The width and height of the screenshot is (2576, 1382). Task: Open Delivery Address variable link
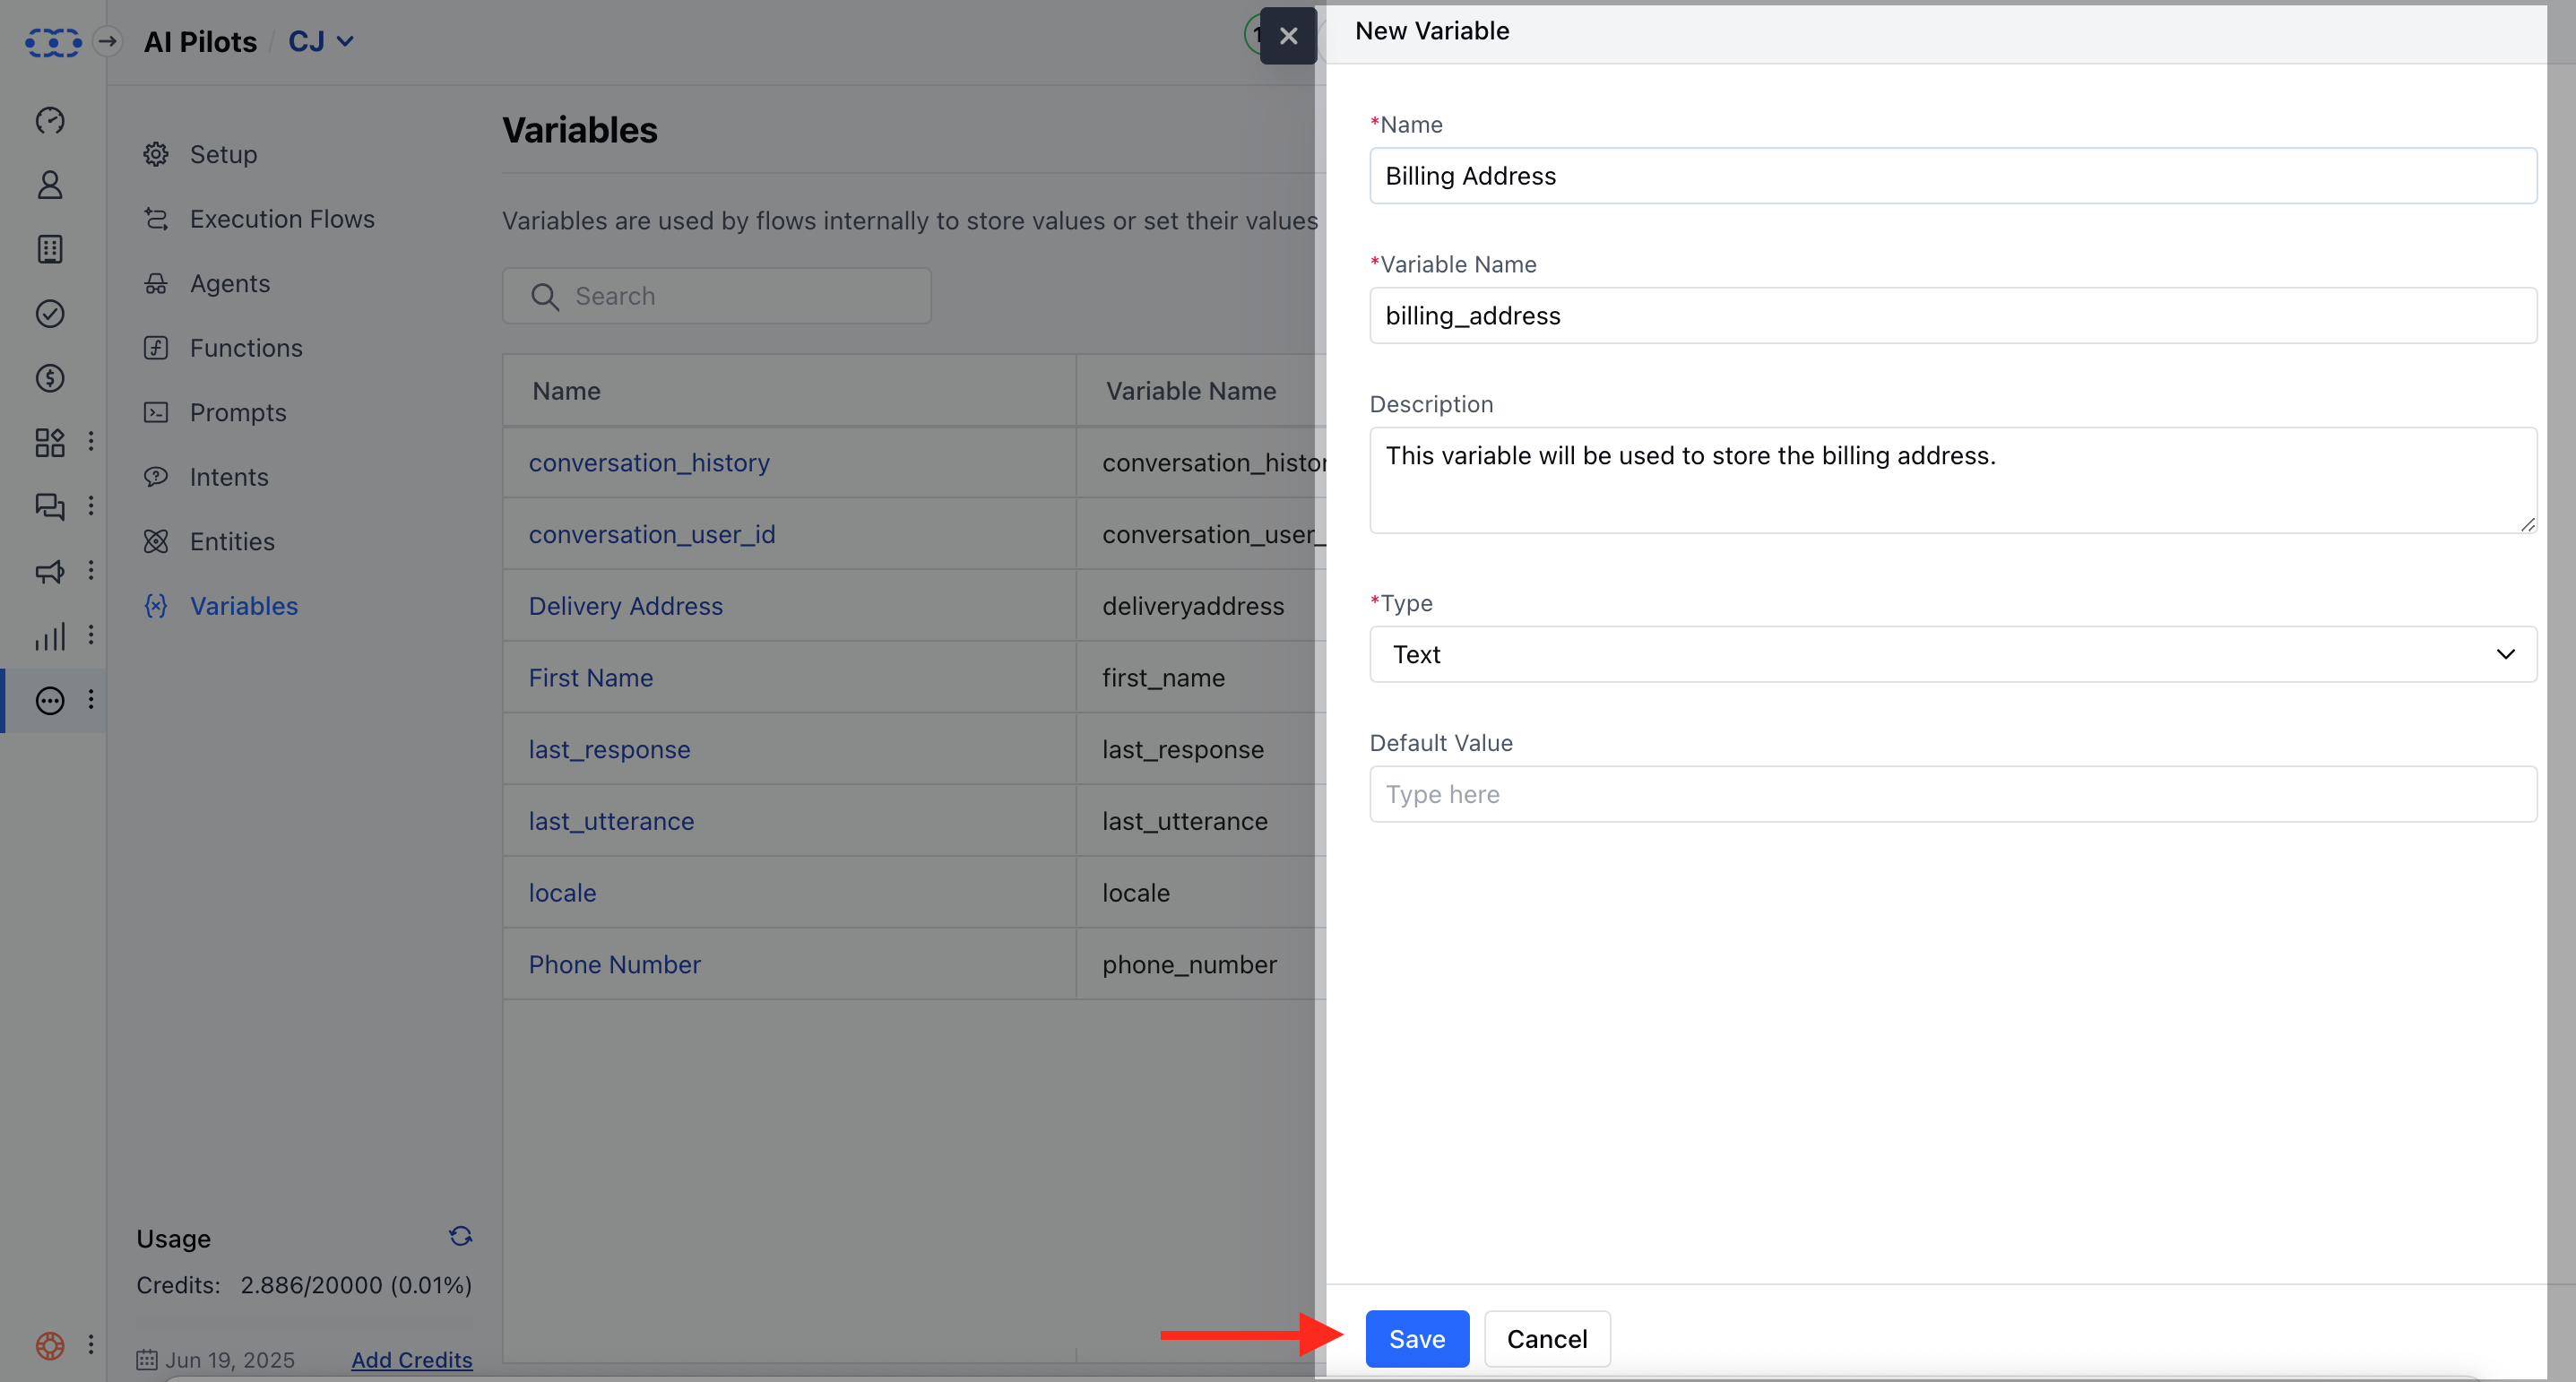[626, 606]
